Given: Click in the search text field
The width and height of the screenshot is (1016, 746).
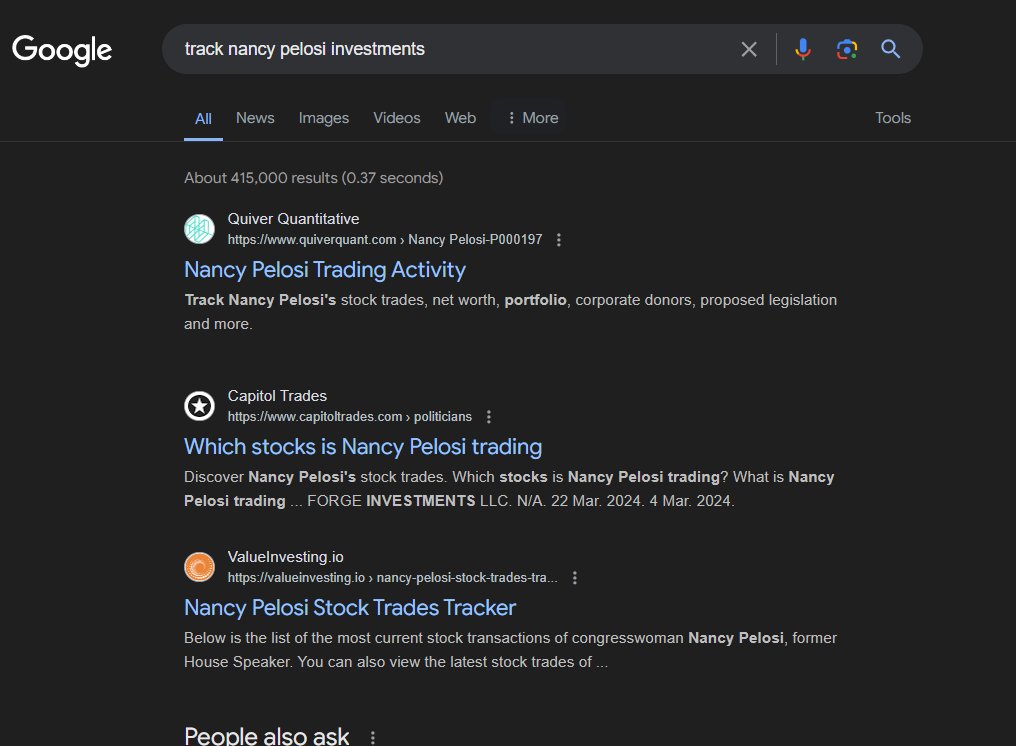Looking at the screenshot, I should point(454,49).
